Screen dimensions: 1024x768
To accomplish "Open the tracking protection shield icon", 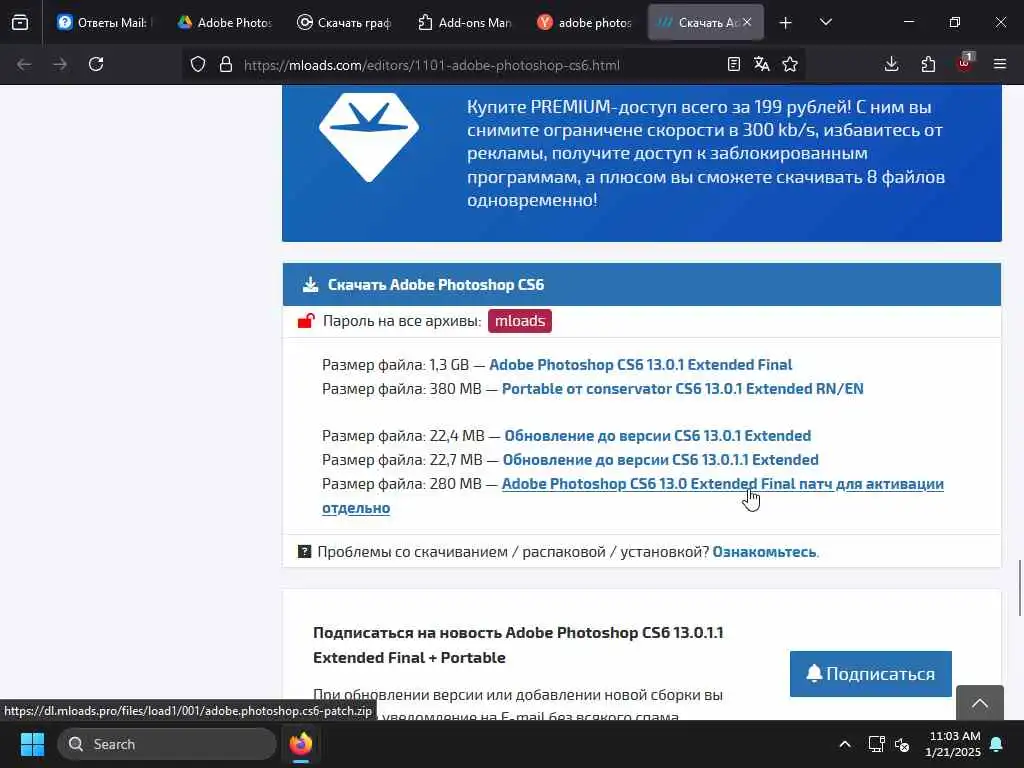I will pos(198,65).
